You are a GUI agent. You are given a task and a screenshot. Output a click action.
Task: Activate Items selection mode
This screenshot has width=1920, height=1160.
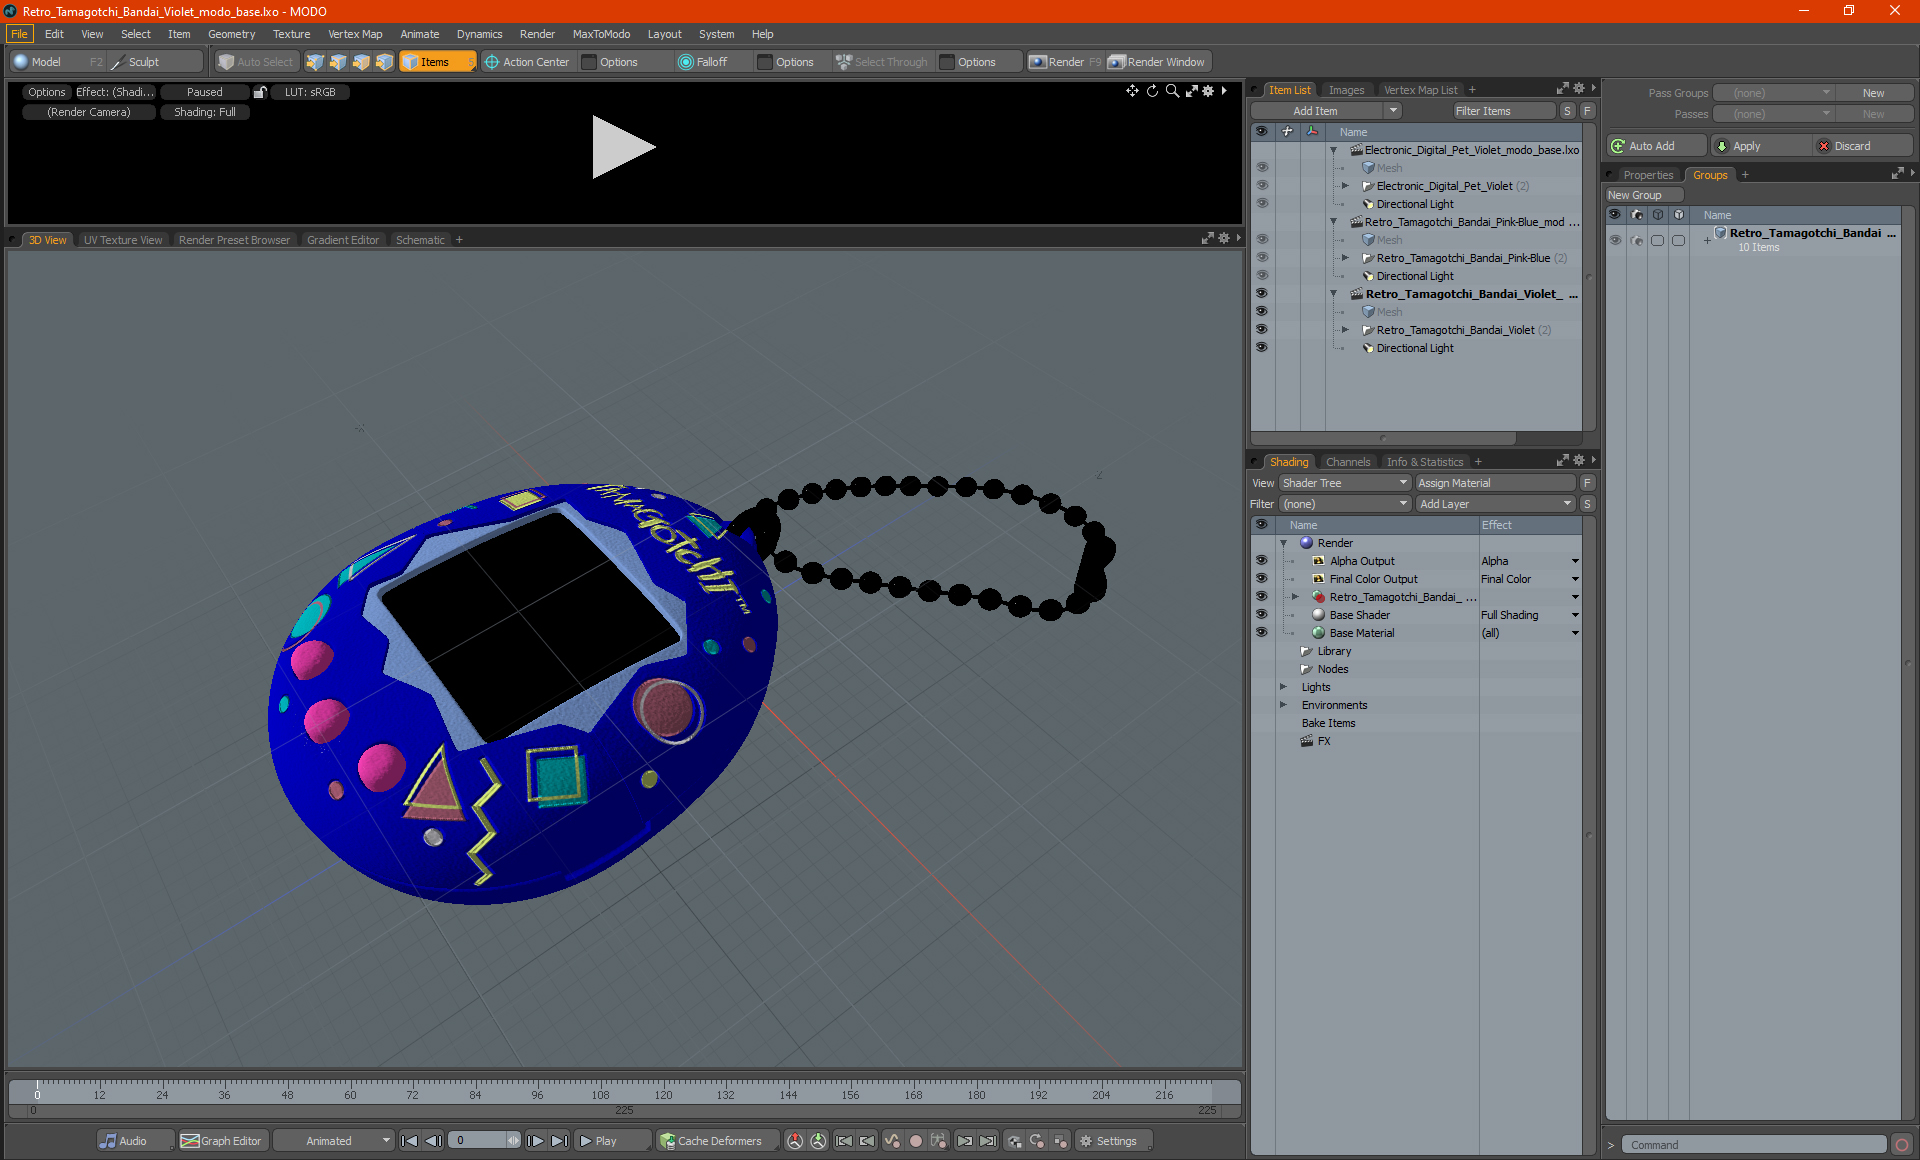437,62
